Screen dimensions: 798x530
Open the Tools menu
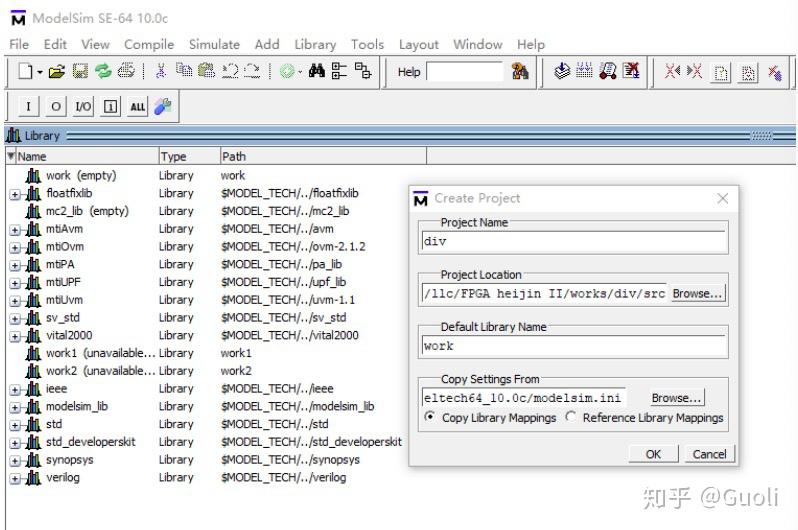367,44
